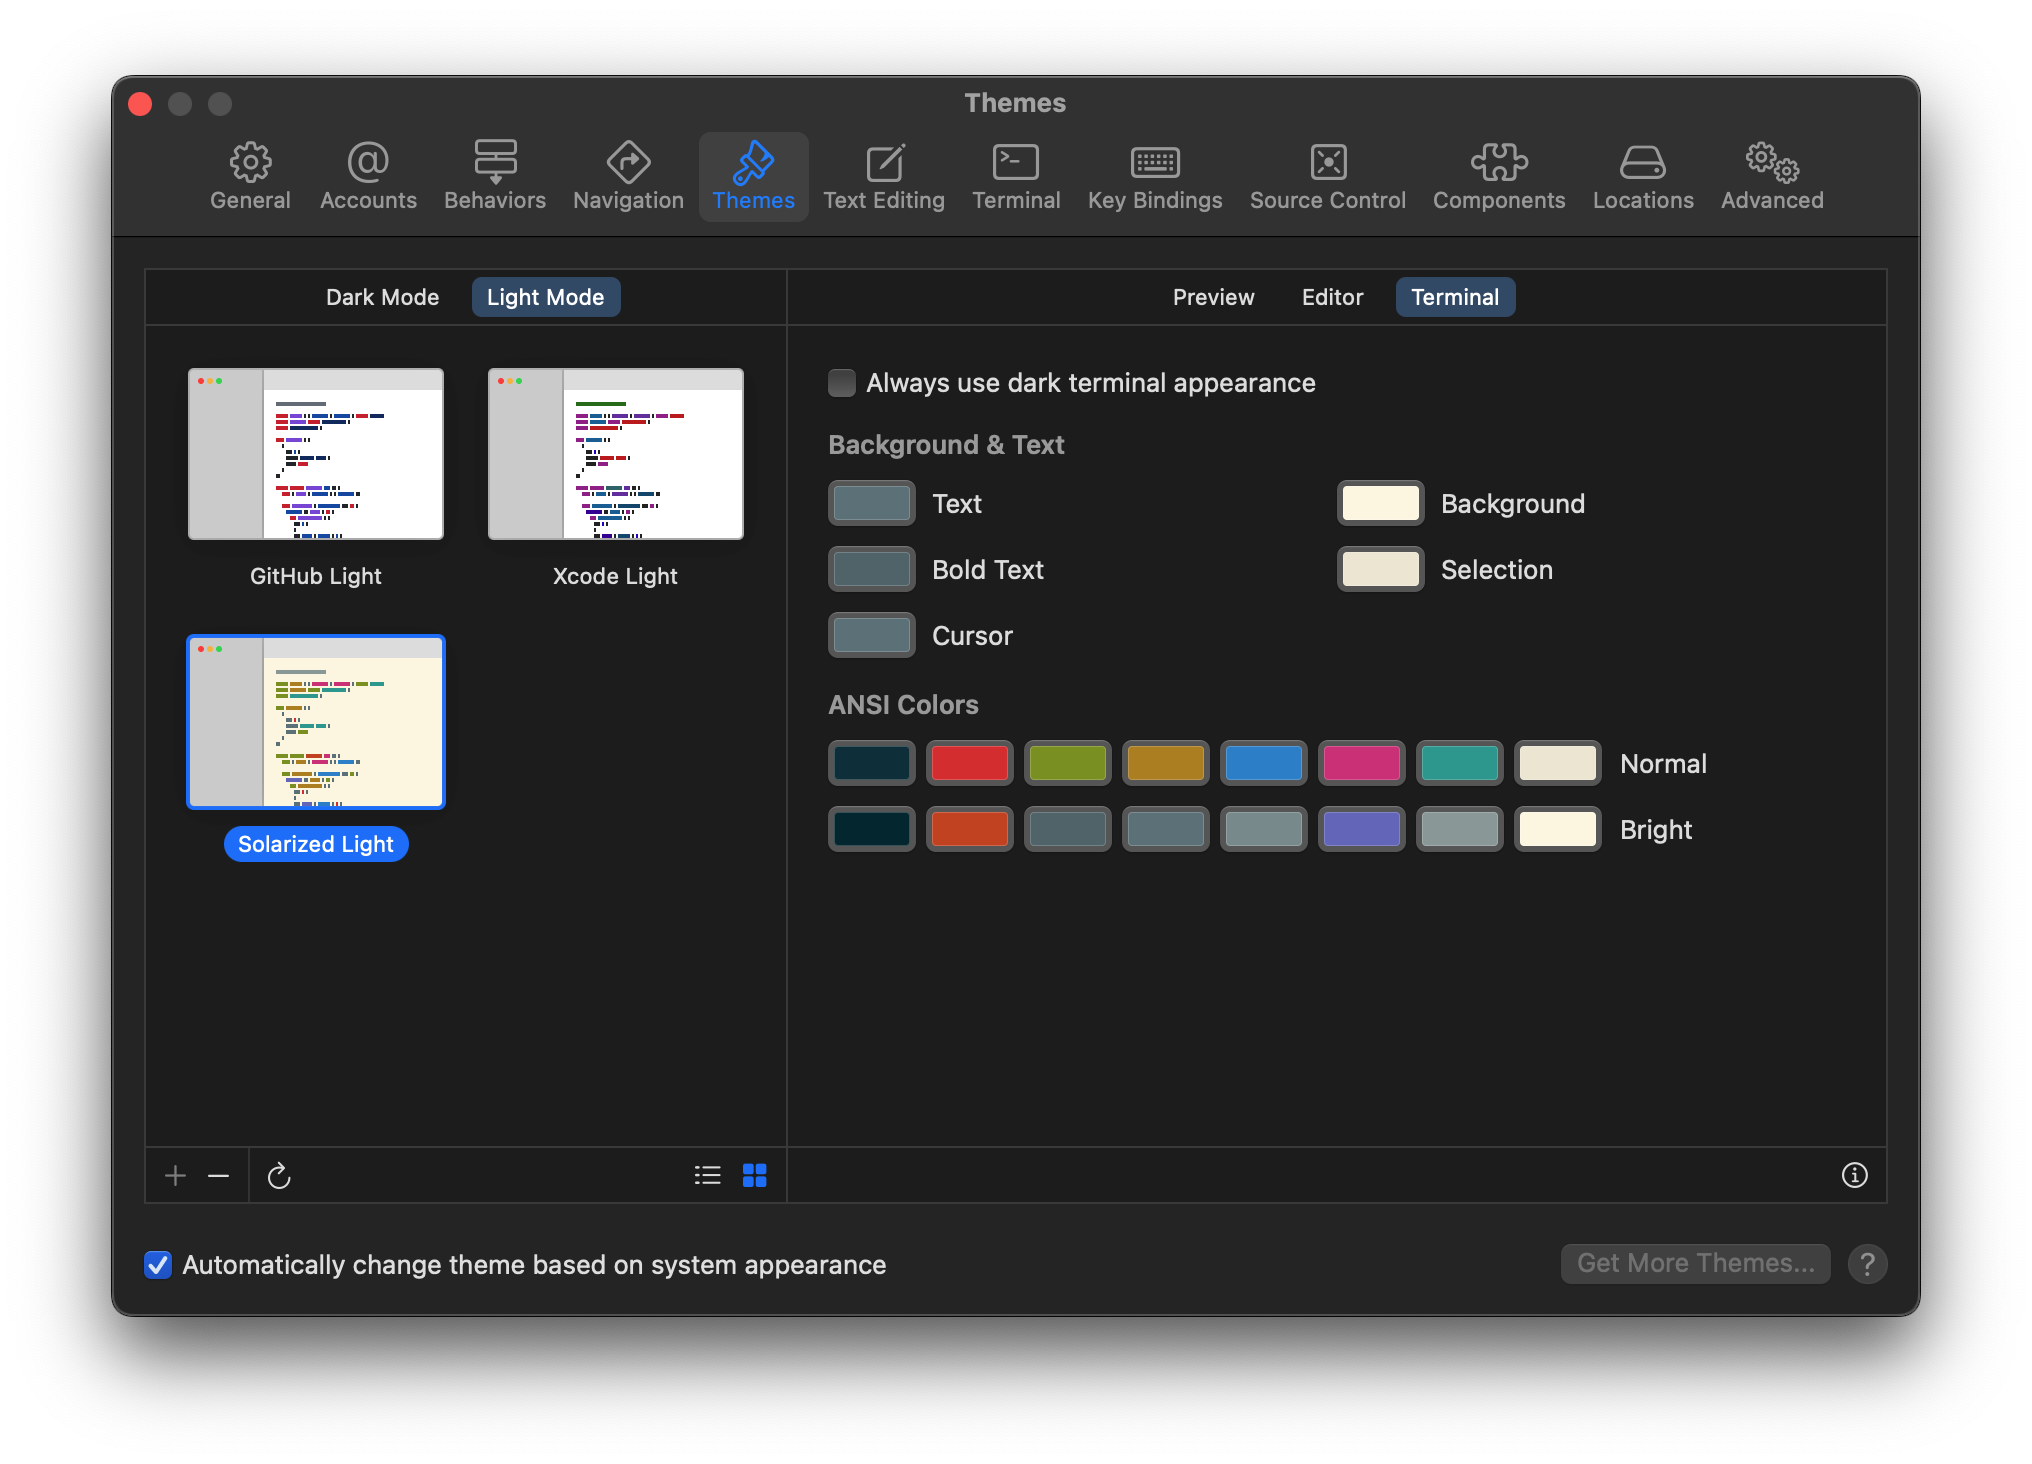Open the Text color well
The width and height of the screenshot is (2032, 1464).
click(871, 503)
